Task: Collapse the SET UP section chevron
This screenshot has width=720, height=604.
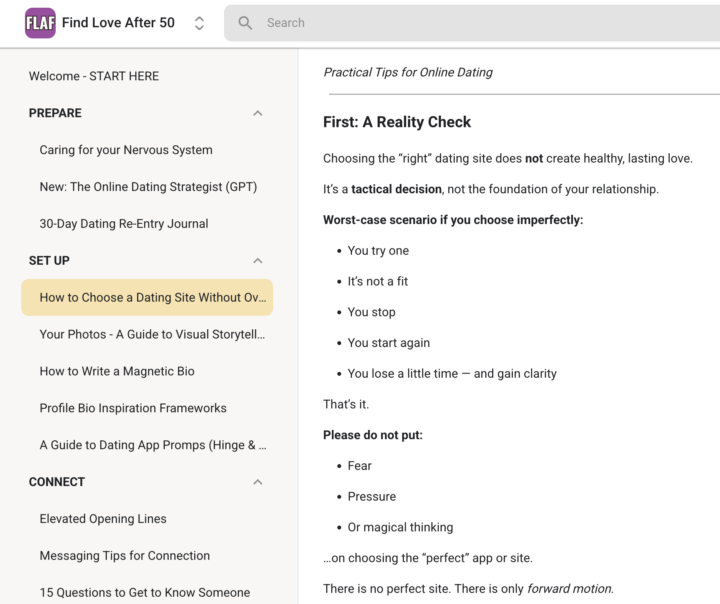Action: [258, 261]
